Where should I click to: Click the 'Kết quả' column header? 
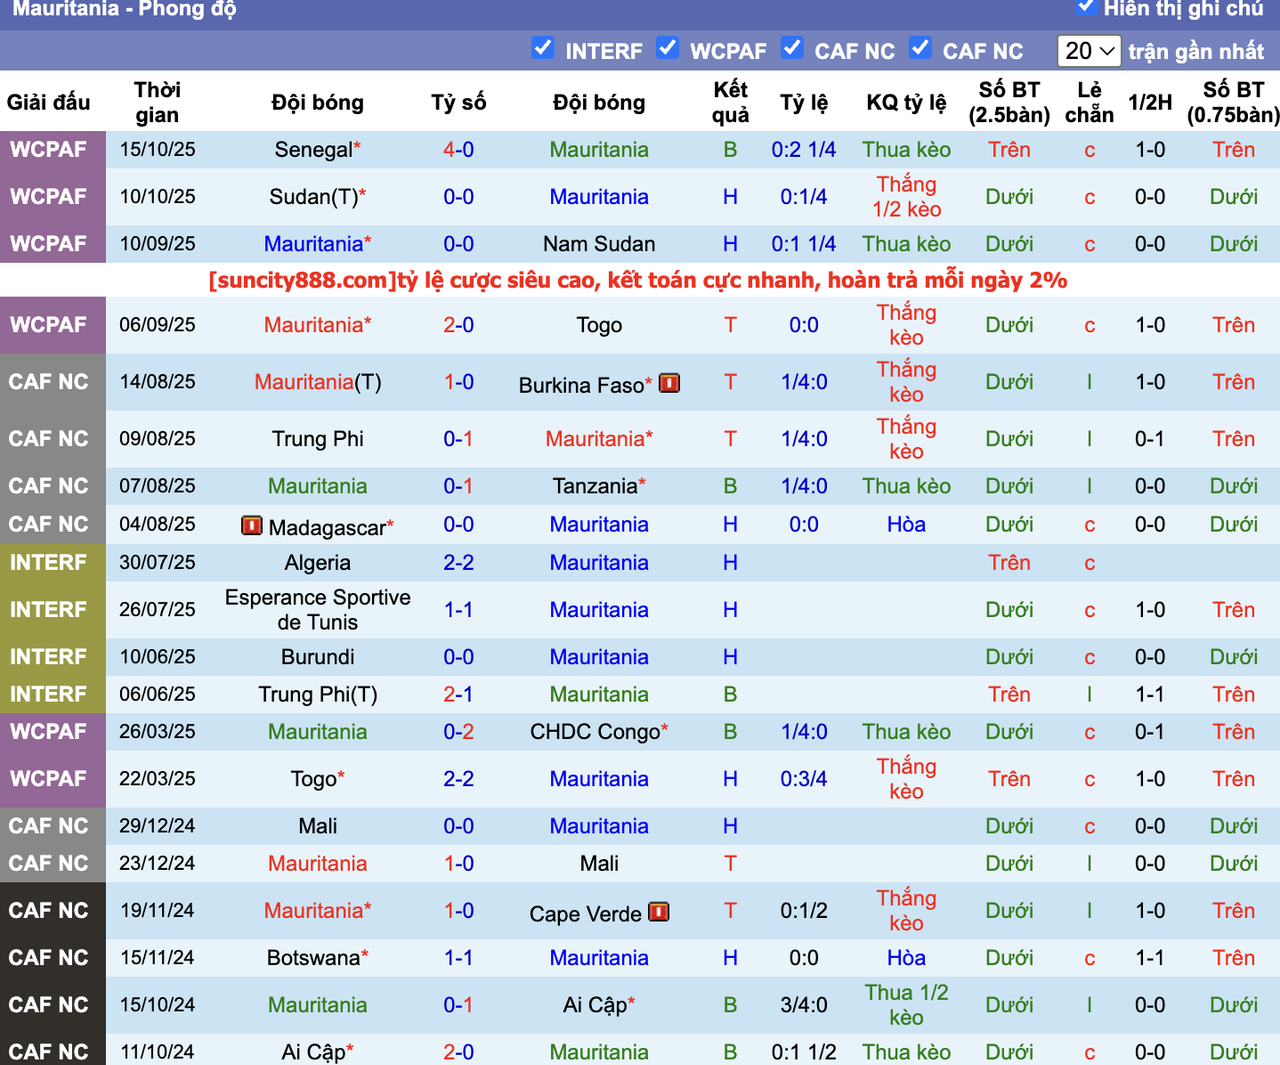pyautogui.click(x=730, y=102)
